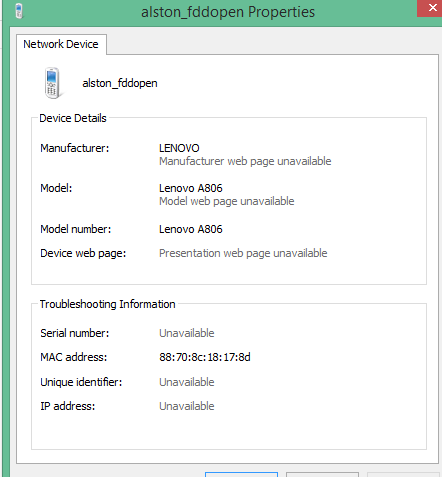This screenshot has width=442, height=477.
Task: Click the Device Details group heading
Action: pyautogui.click(x=73, y=118)
